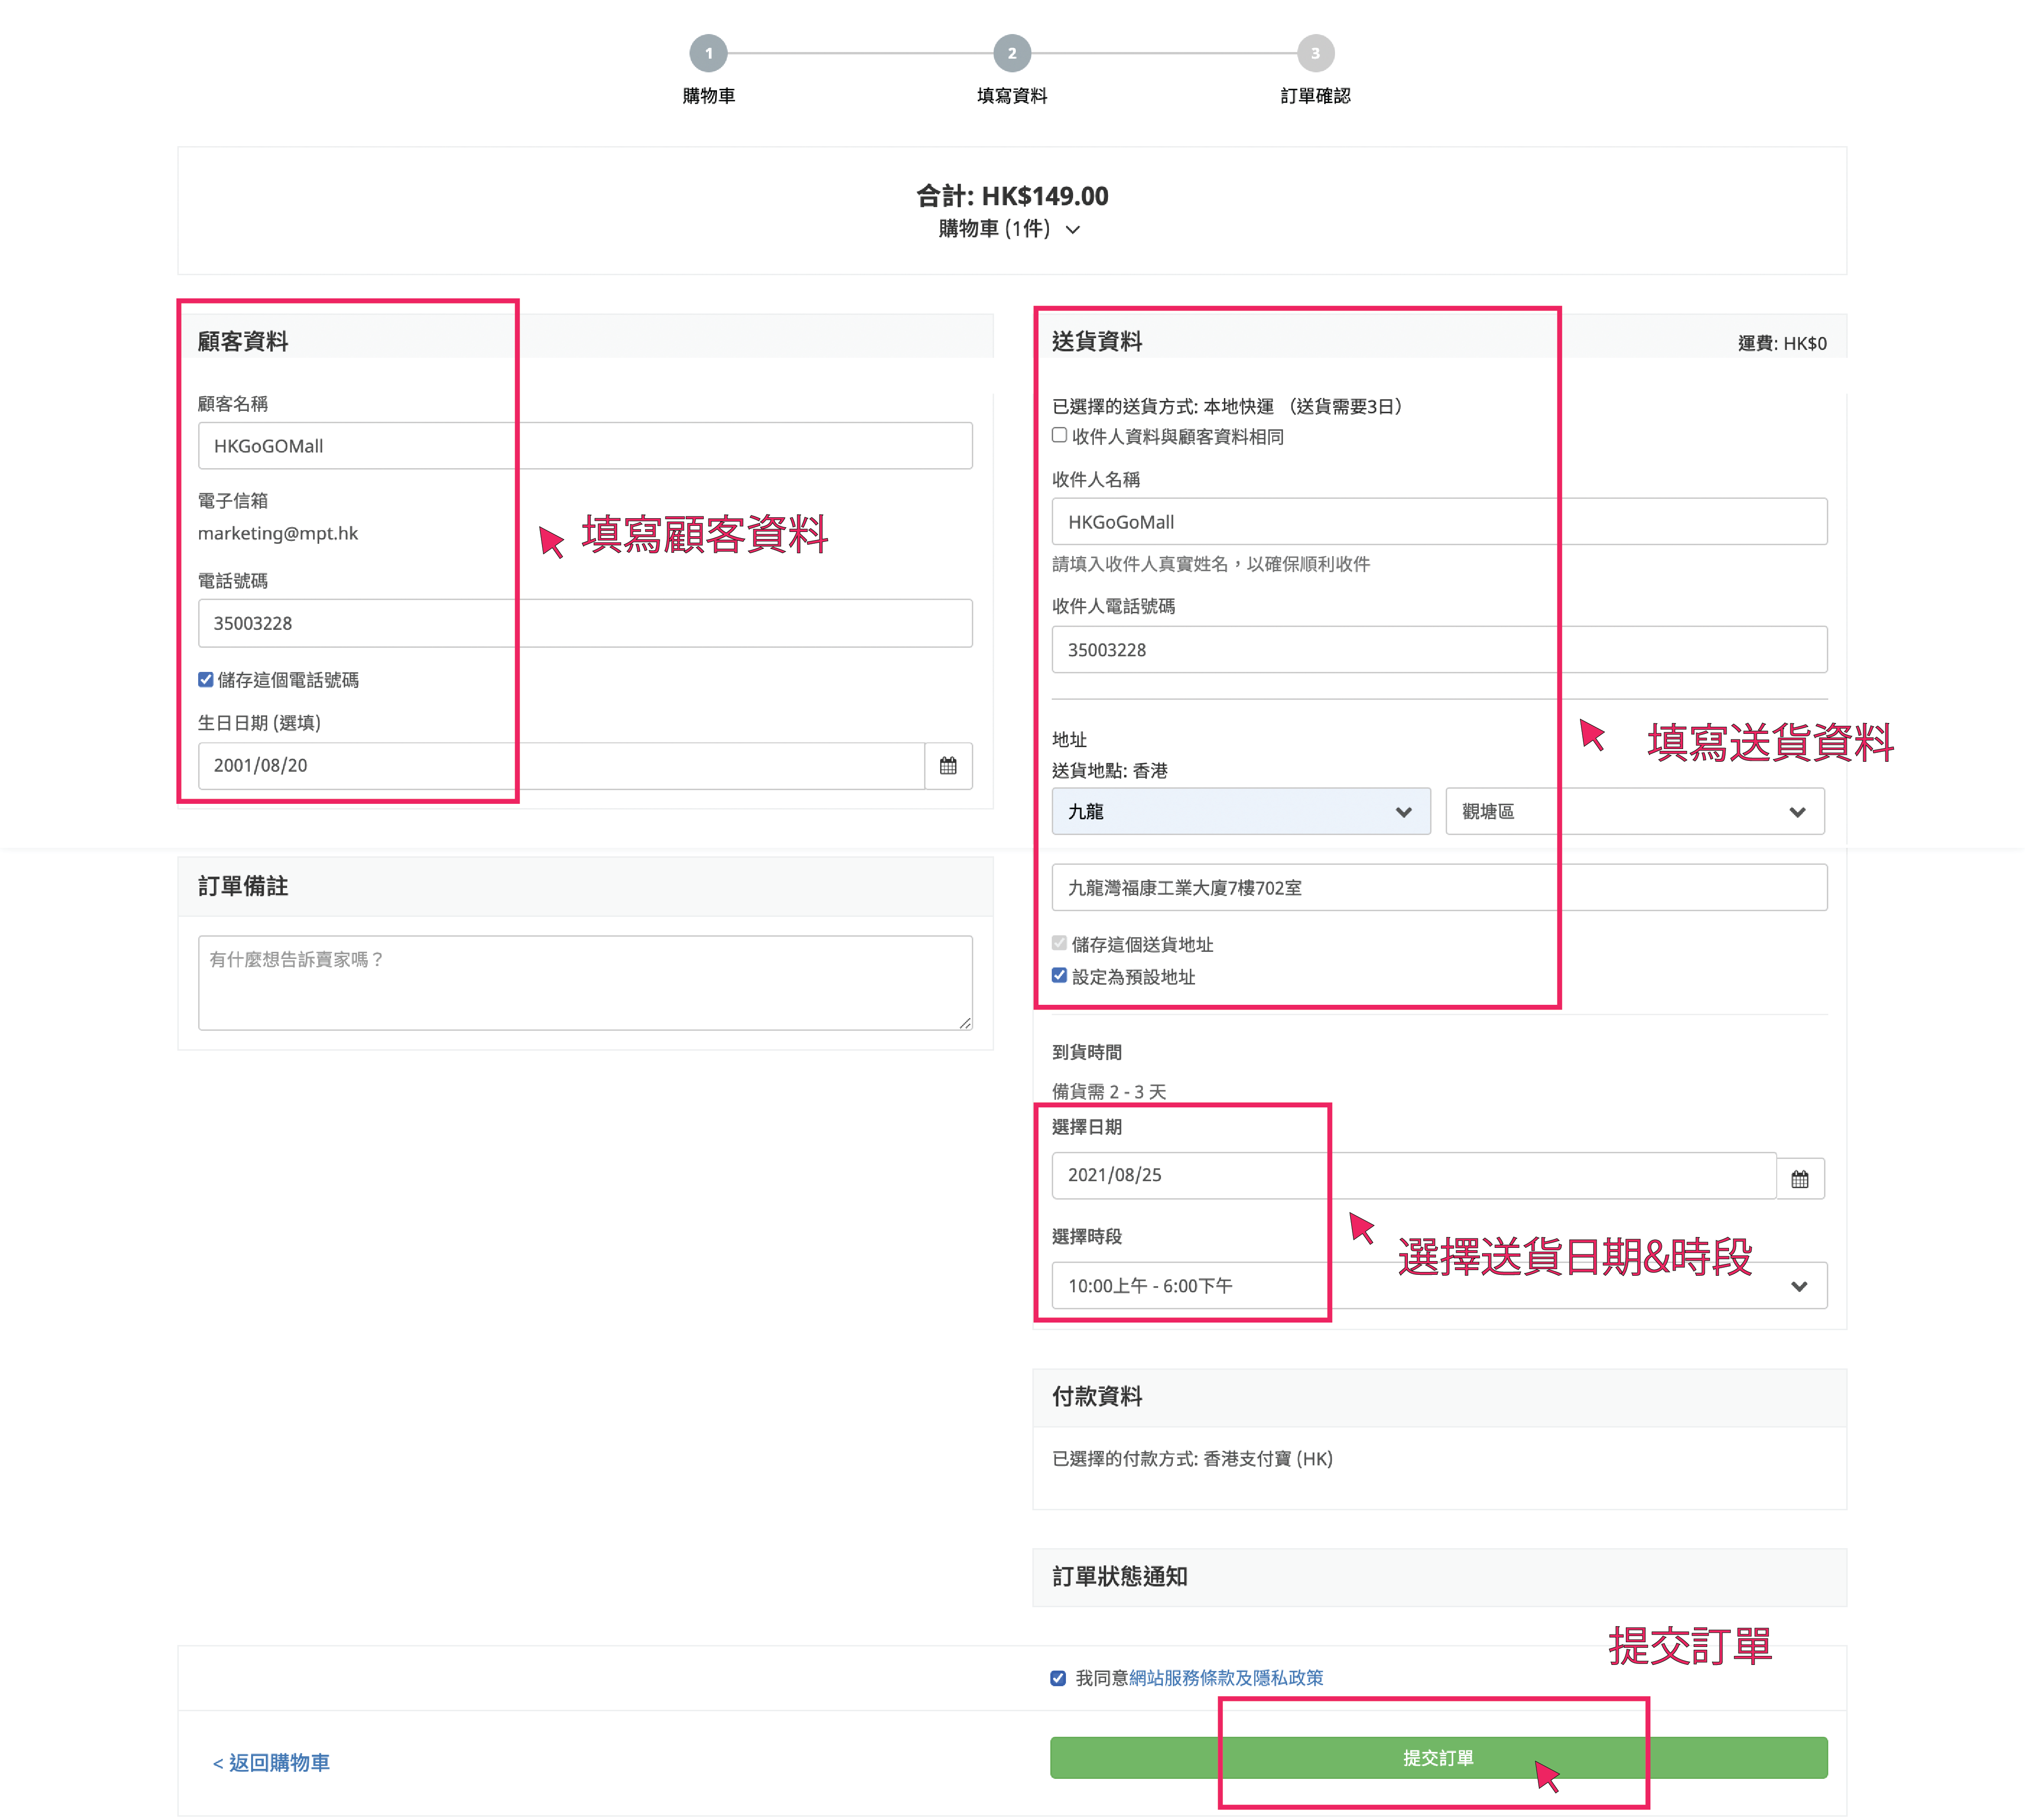Toggle set as default address checkbox
This screenshot has height=1820, width=2025.
click(1060, 976)
